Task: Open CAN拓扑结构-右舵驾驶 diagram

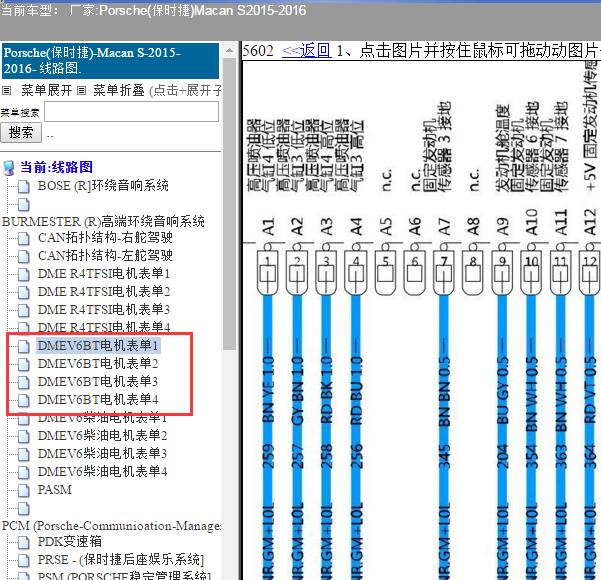Action: pyautogui.click(x=105, y=238)
